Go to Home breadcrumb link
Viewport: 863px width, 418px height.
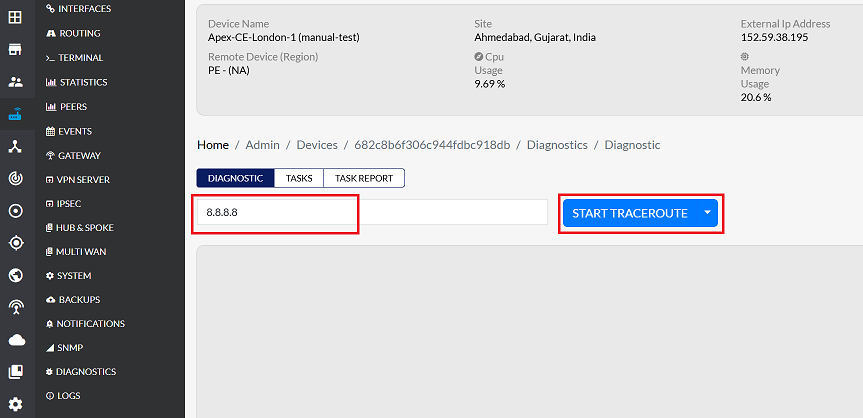(213, 145)
